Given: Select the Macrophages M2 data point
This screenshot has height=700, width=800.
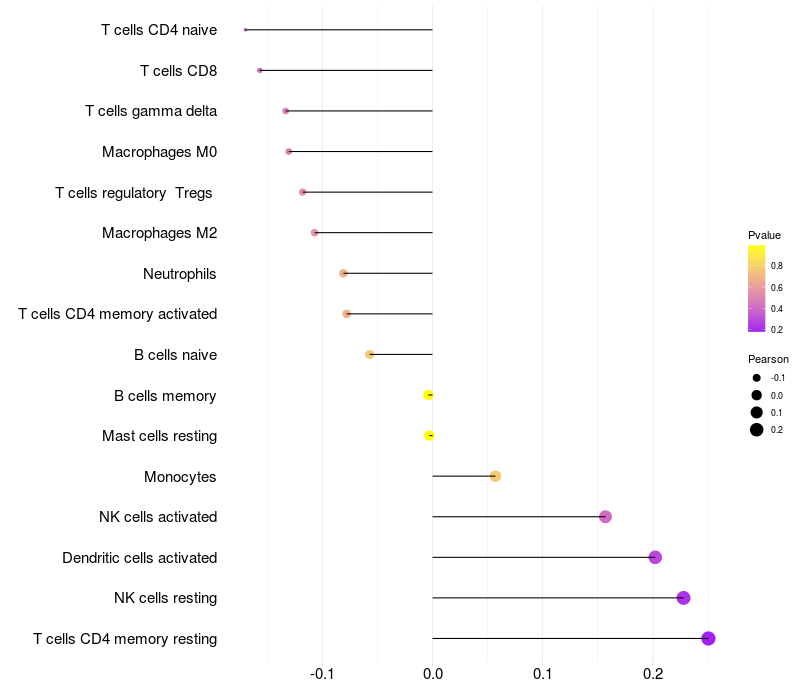Looking at the screenshot, I should click(x=314, y=232).
